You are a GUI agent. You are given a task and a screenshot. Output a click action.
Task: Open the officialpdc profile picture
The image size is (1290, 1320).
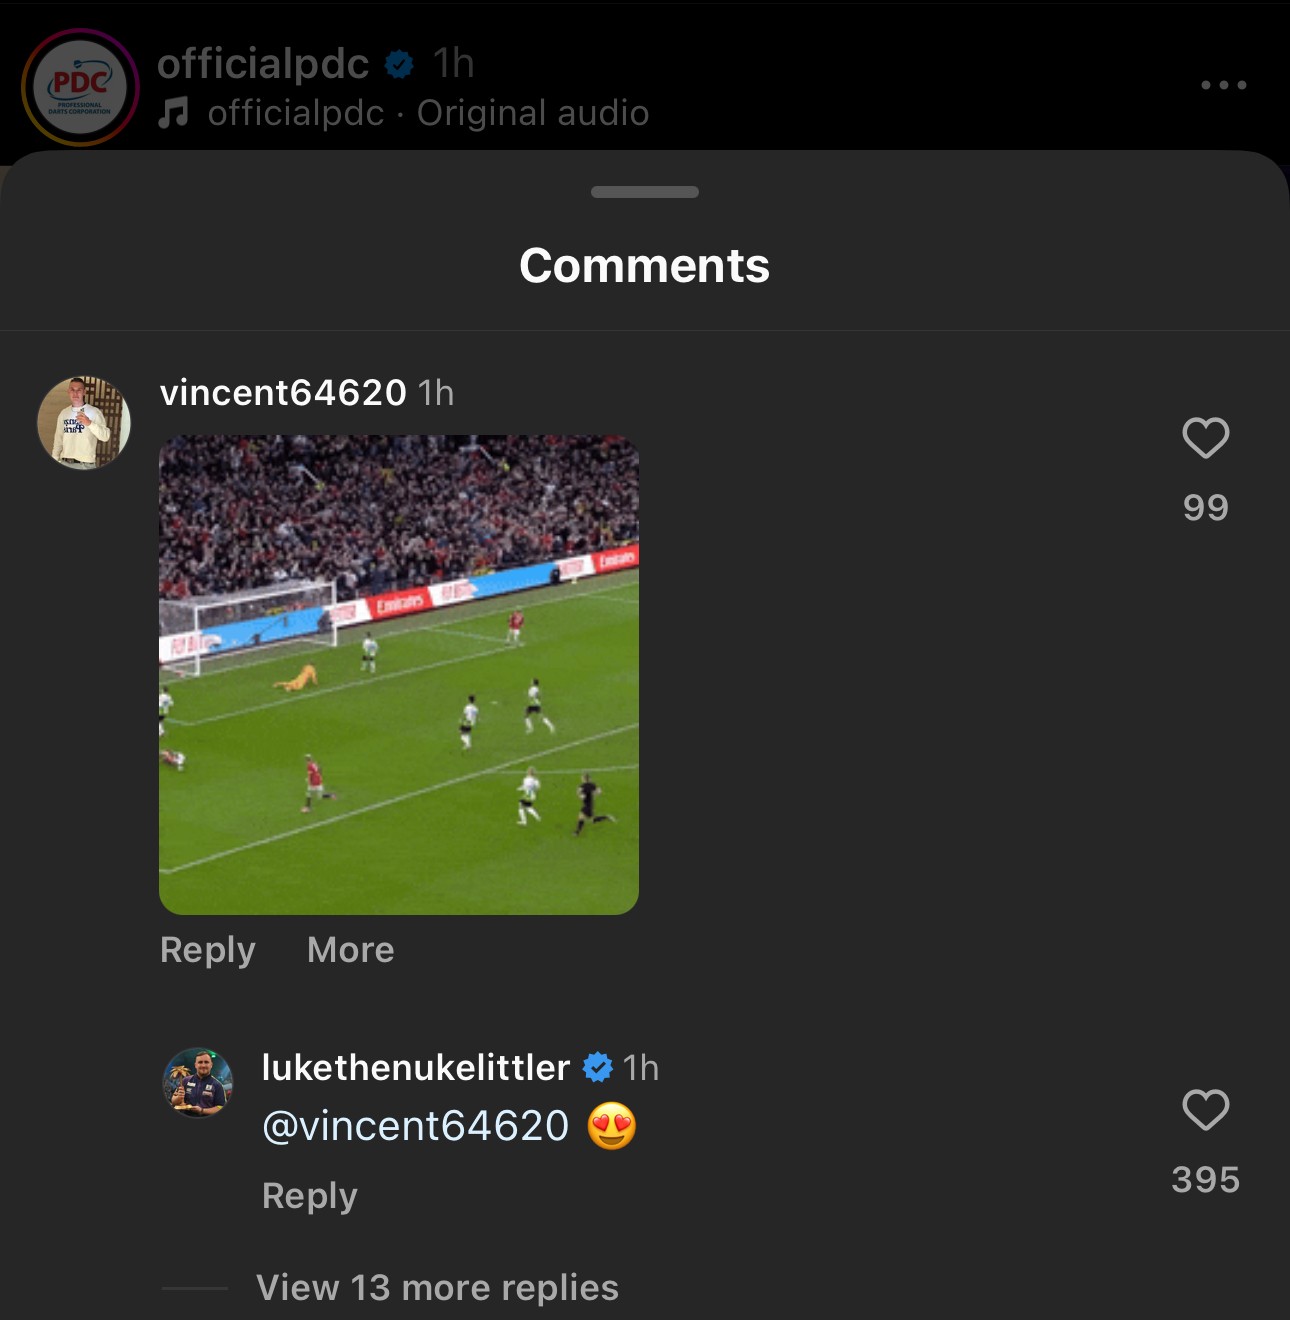tap(80, 87)
